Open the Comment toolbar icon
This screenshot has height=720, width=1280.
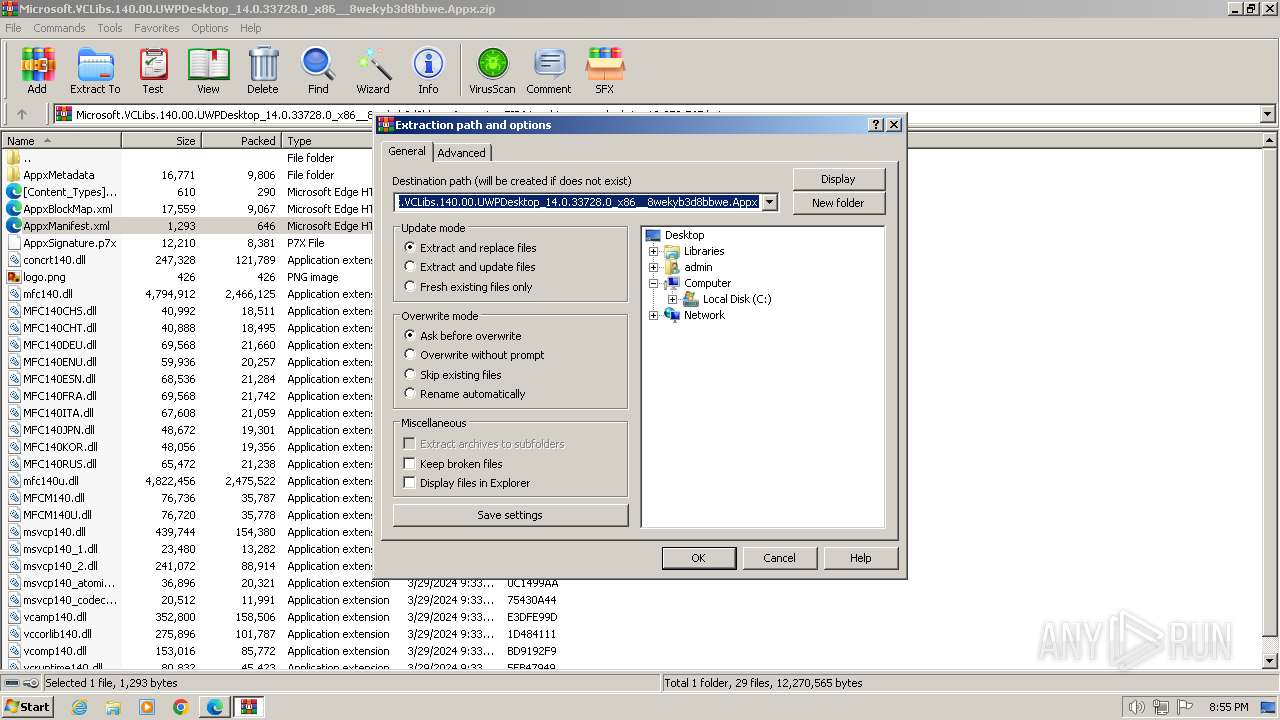pyautogui.click(x=549, y=71)
